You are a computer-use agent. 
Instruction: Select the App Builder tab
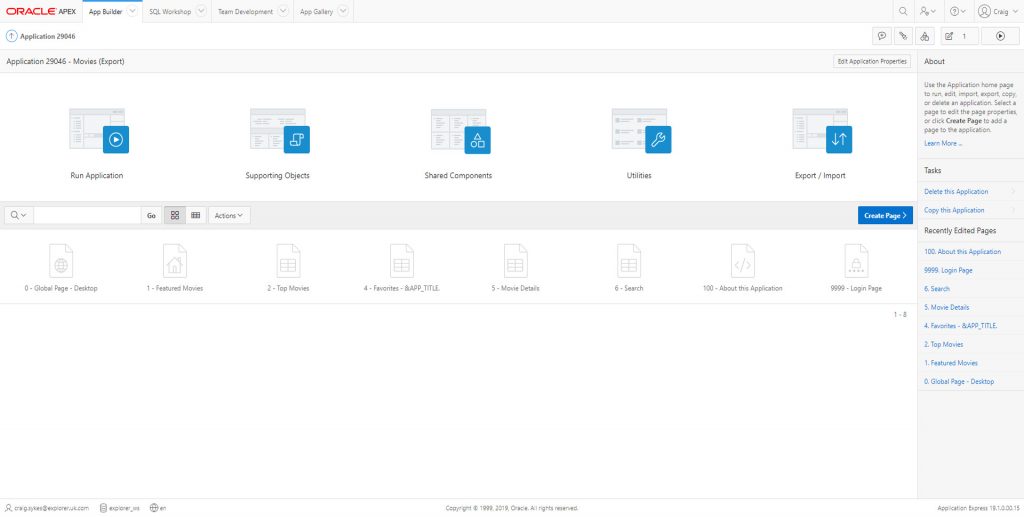(105, 11)
